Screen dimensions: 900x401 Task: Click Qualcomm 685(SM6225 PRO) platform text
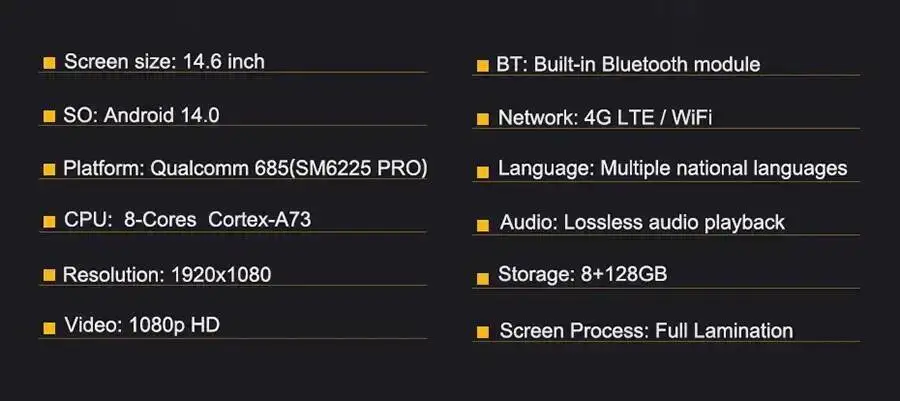[289, 169]
